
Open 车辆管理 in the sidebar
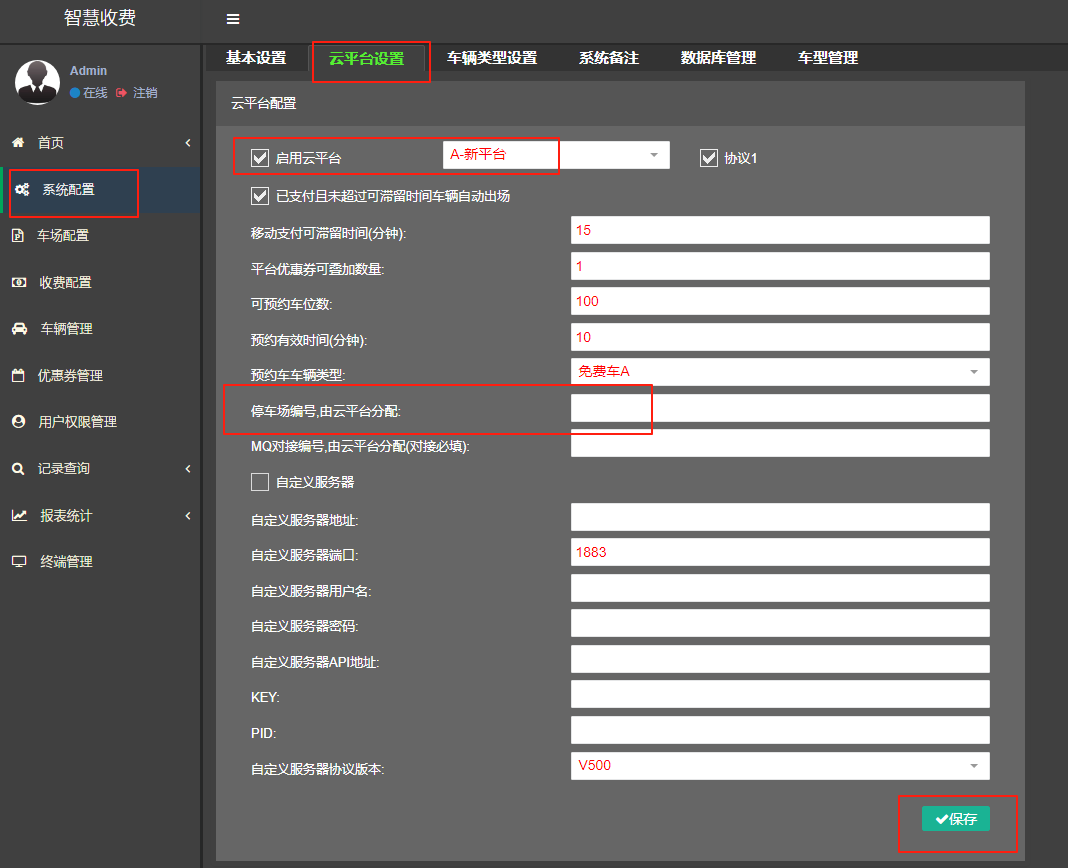pos(66,328)
